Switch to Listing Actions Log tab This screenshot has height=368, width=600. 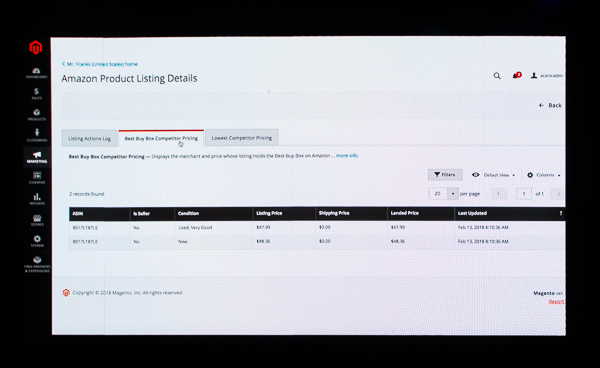click(x=90, y=138)
